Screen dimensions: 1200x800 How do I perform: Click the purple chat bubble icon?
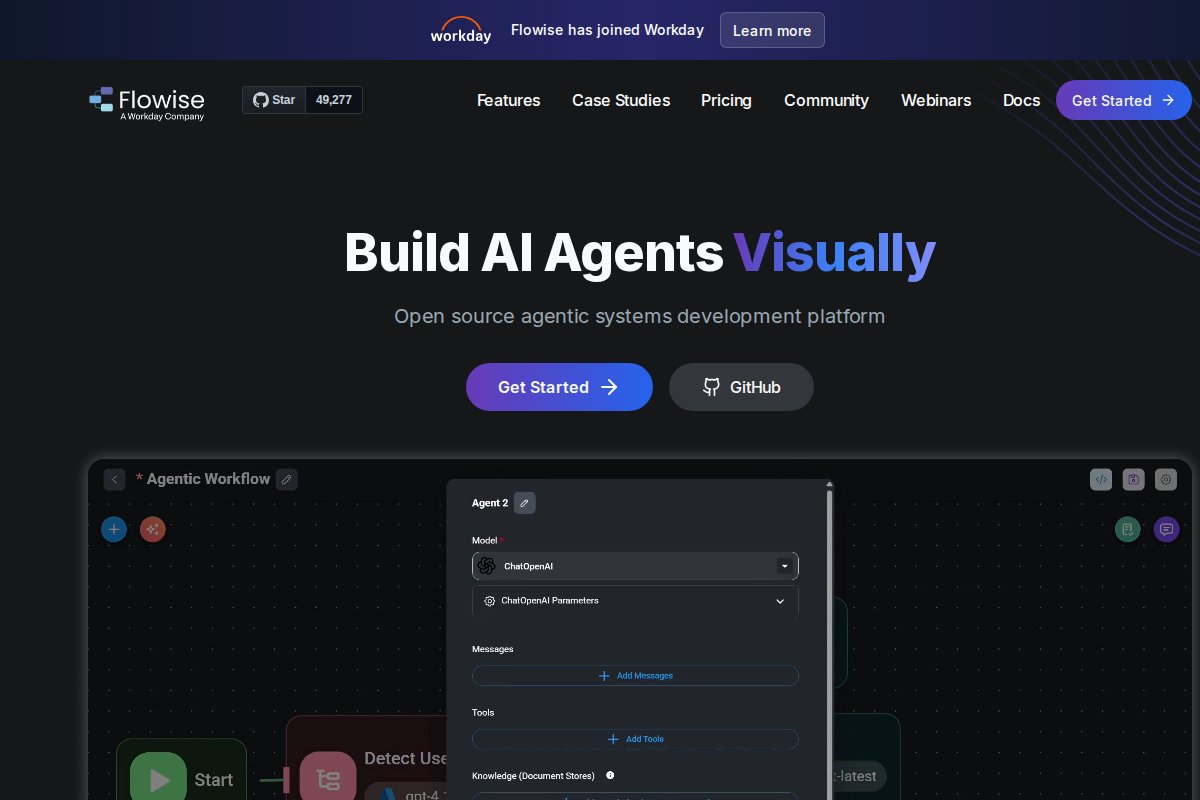point(1166,529)
